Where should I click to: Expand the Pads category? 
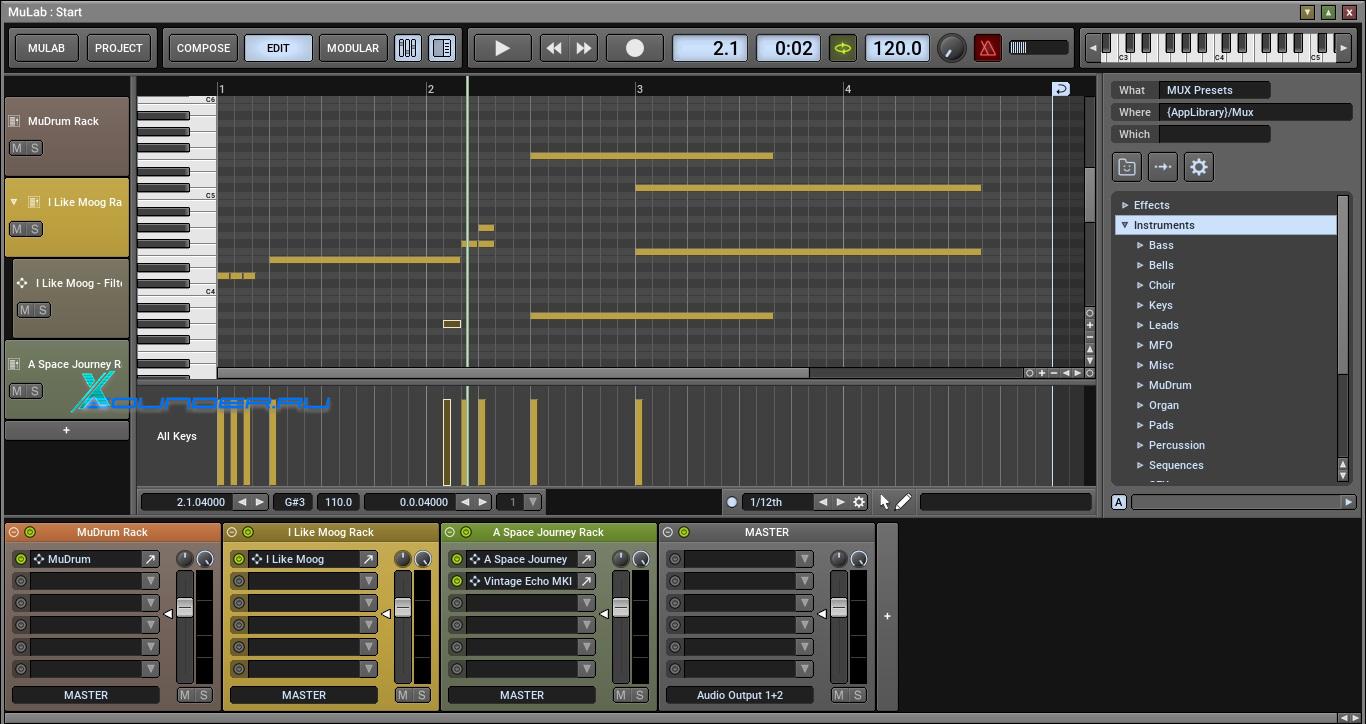pyautogui.click(x=1140, y=425)
